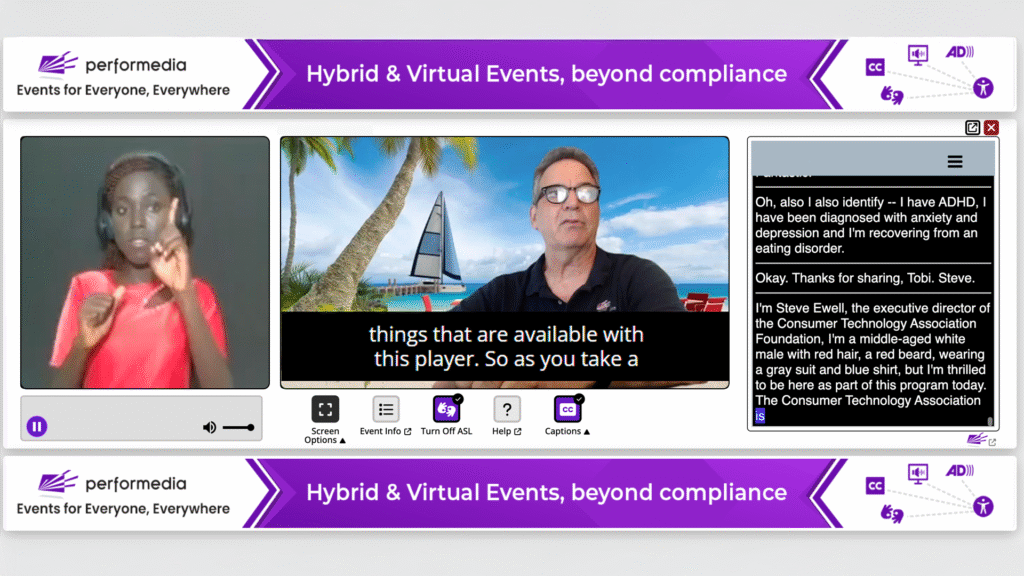Image resolution: width=1024 pixels, height=576 pixels.
Task: Open the Event Info list icon
Action: click(386, 409)
